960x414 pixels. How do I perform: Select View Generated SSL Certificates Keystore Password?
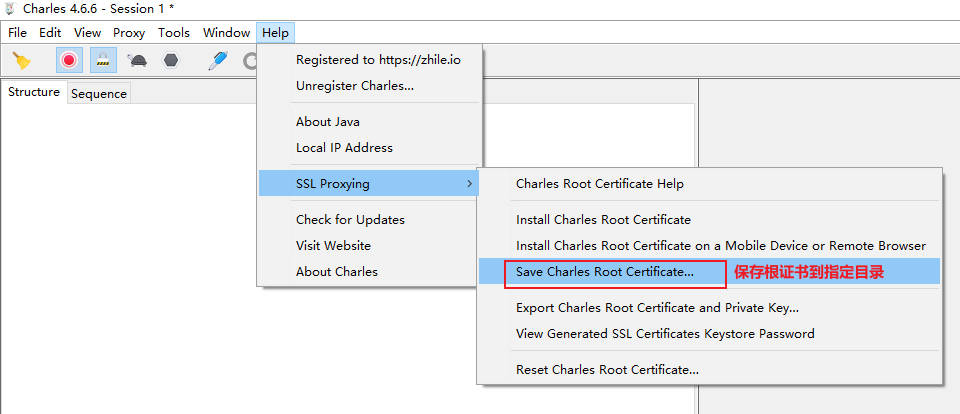(x=709, y=334)
